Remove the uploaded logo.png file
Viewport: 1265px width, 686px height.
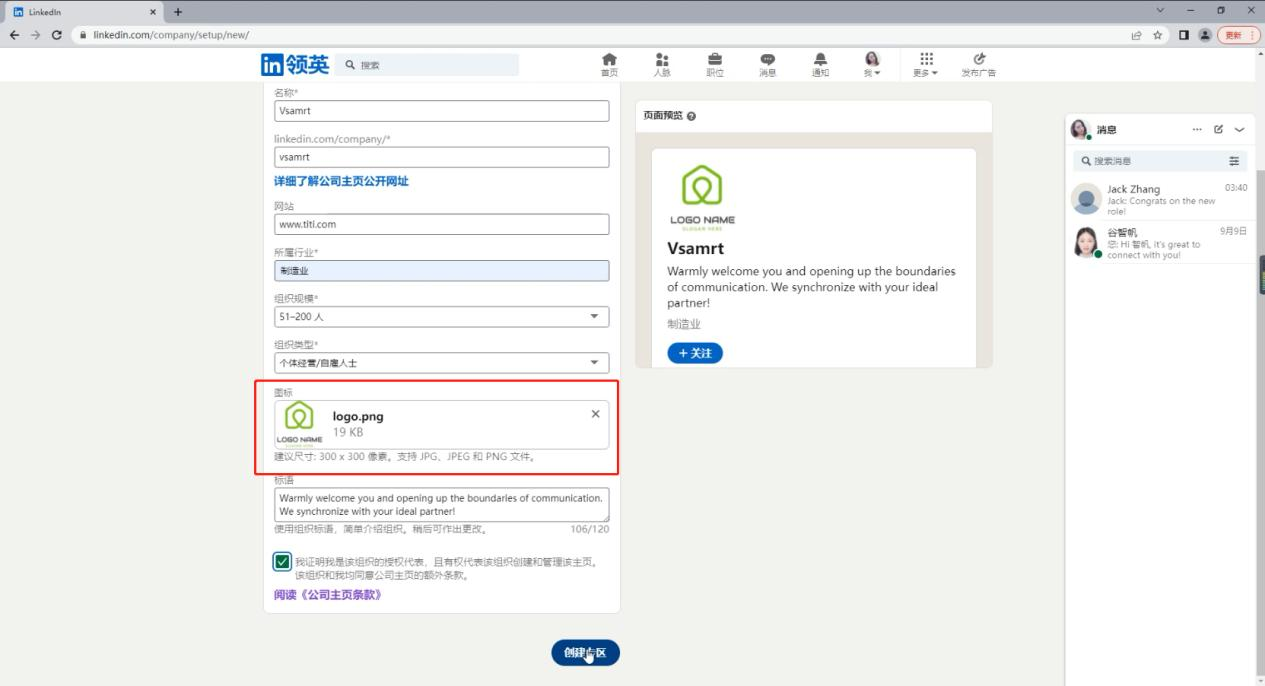[x=596, y=414]
